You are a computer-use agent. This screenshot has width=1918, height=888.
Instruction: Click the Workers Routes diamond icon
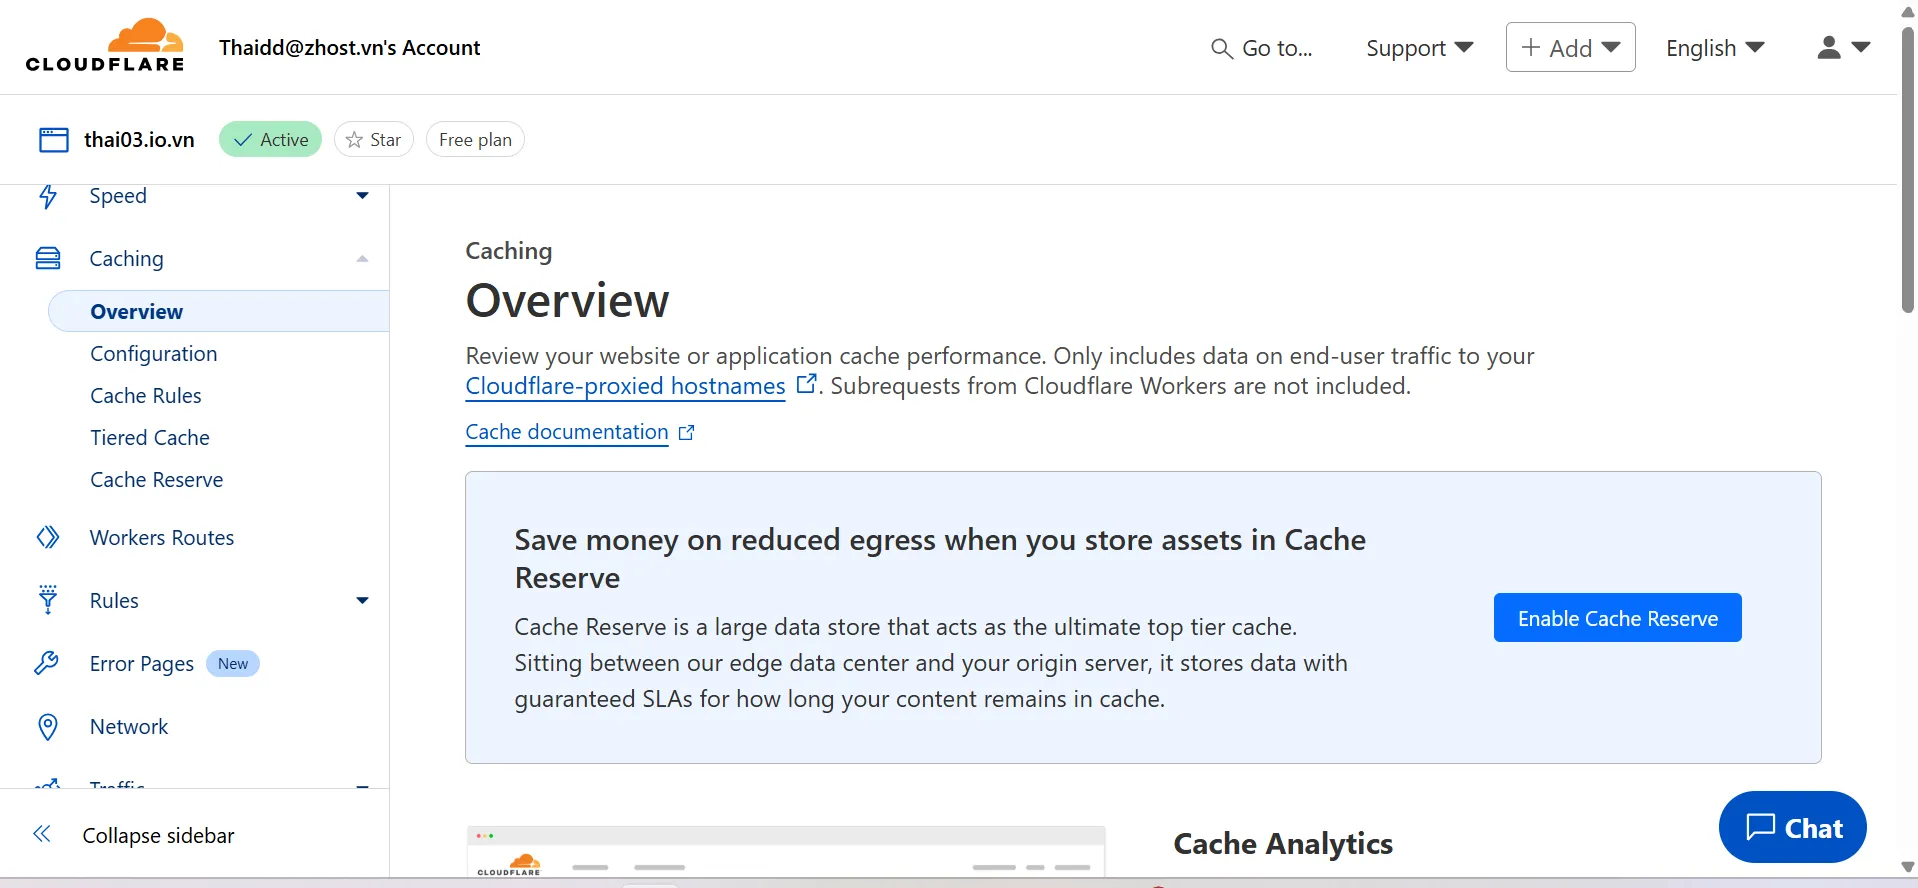click(x=48, y=538)
